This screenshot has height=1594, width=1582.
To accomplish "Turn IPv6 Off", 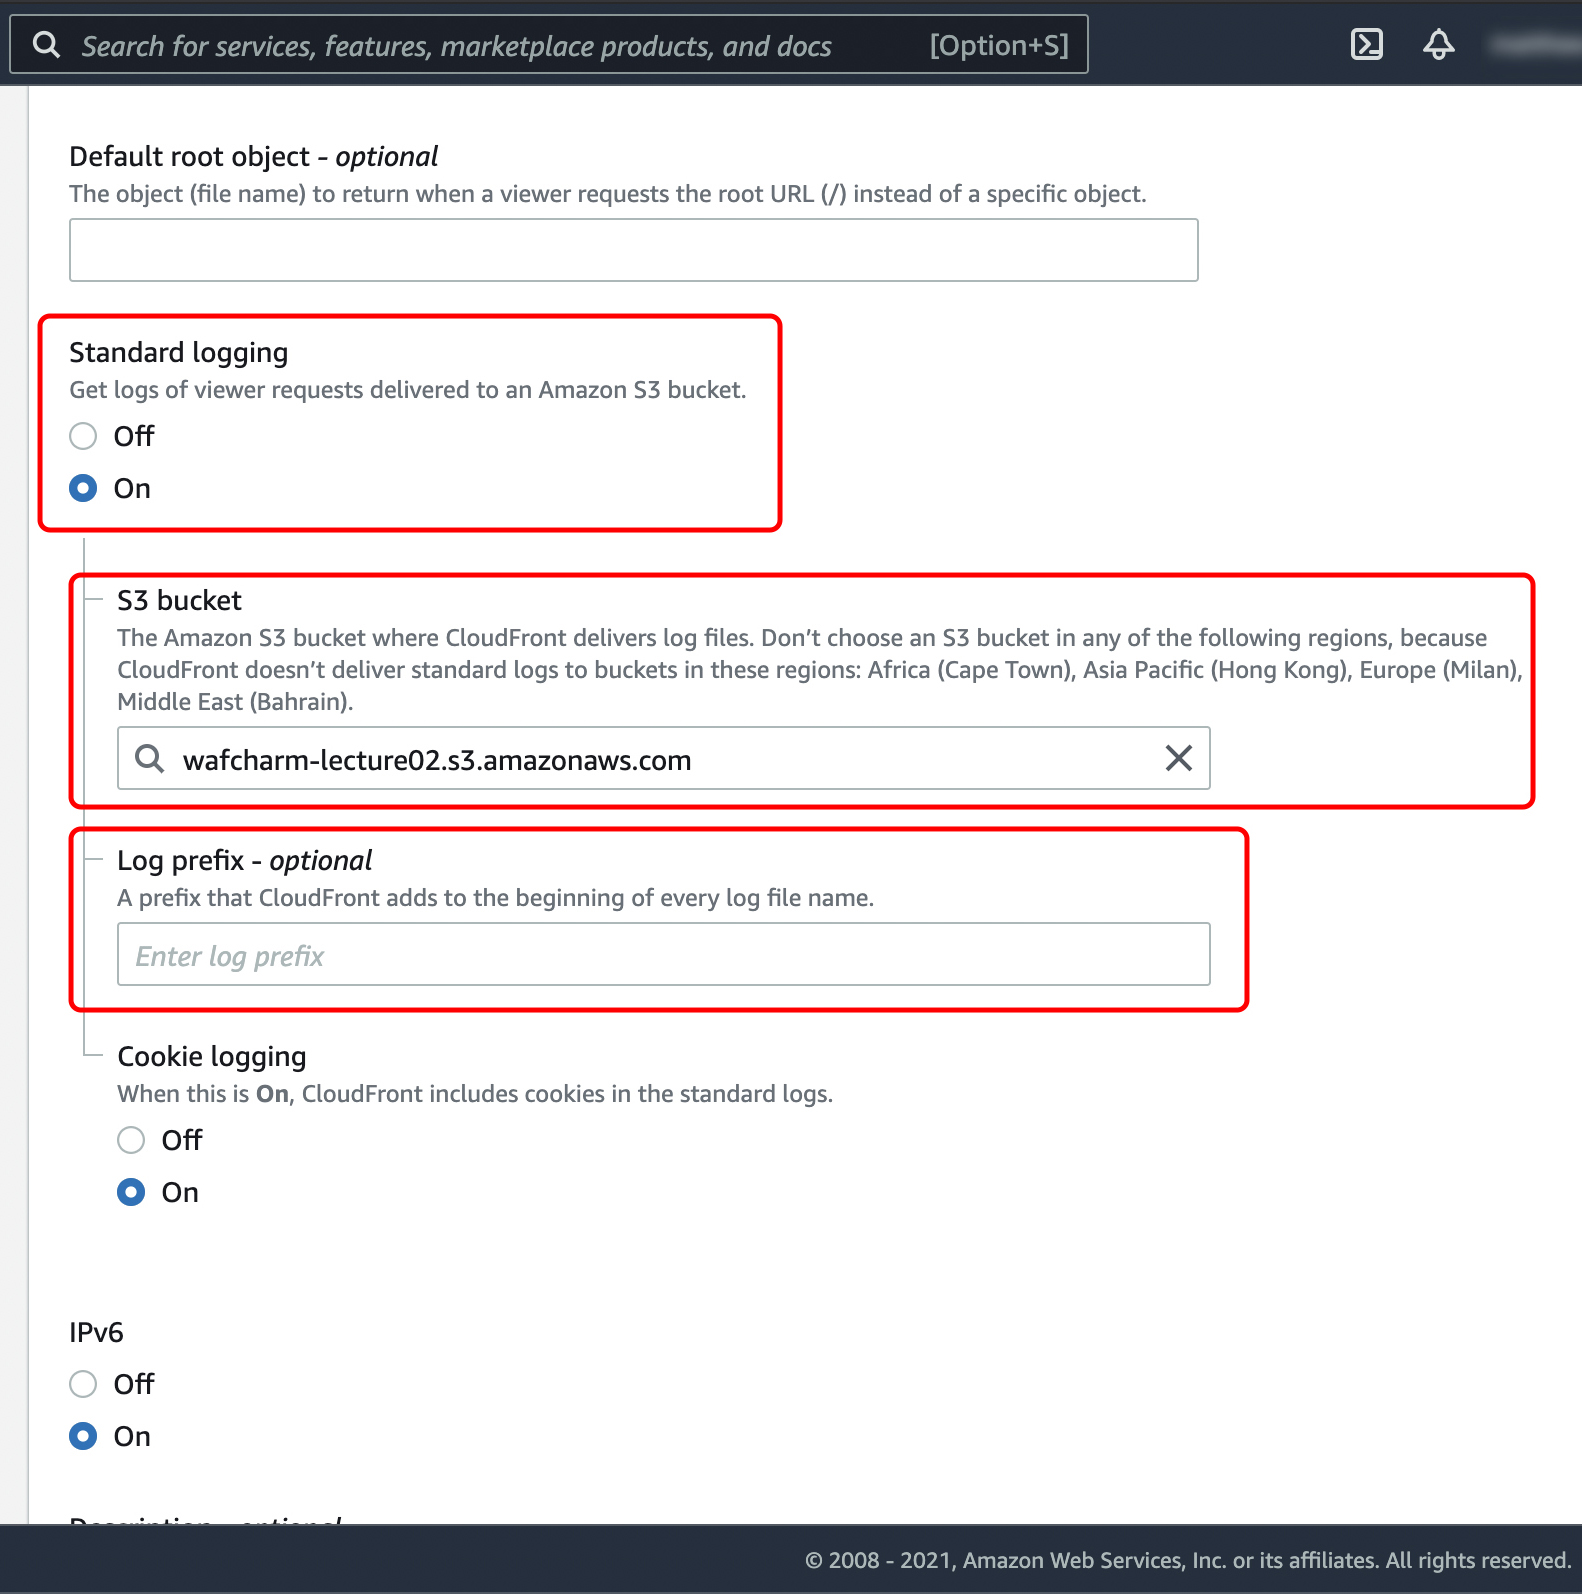I will [83, 1384].
